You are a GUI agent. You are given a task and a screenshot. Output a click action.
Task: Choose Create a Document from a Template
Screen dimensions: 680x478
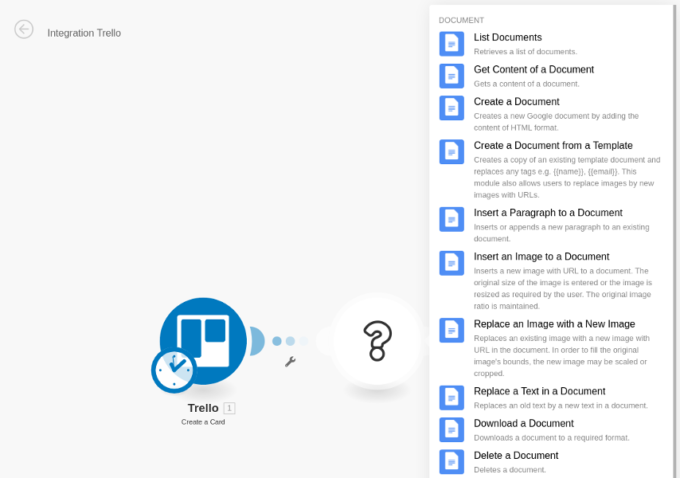pyautogui.click(x=552, y=146)
